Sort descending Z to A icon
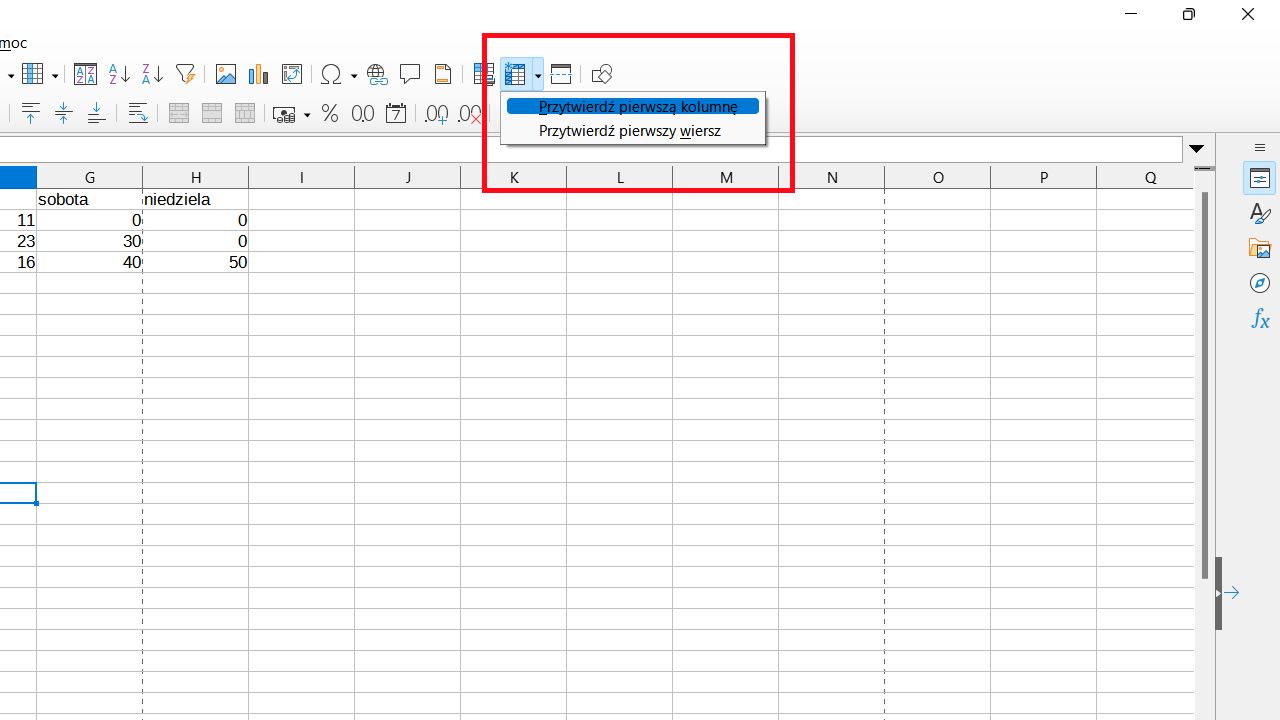The image size is (1280, 720). 152,74
